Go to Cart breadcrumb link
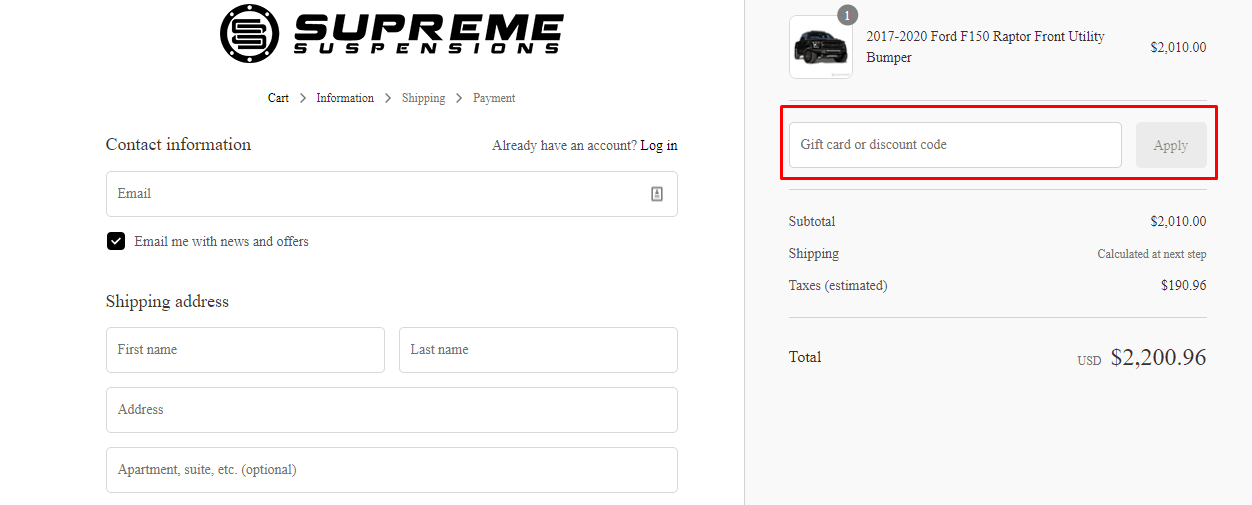 (278, 98)
